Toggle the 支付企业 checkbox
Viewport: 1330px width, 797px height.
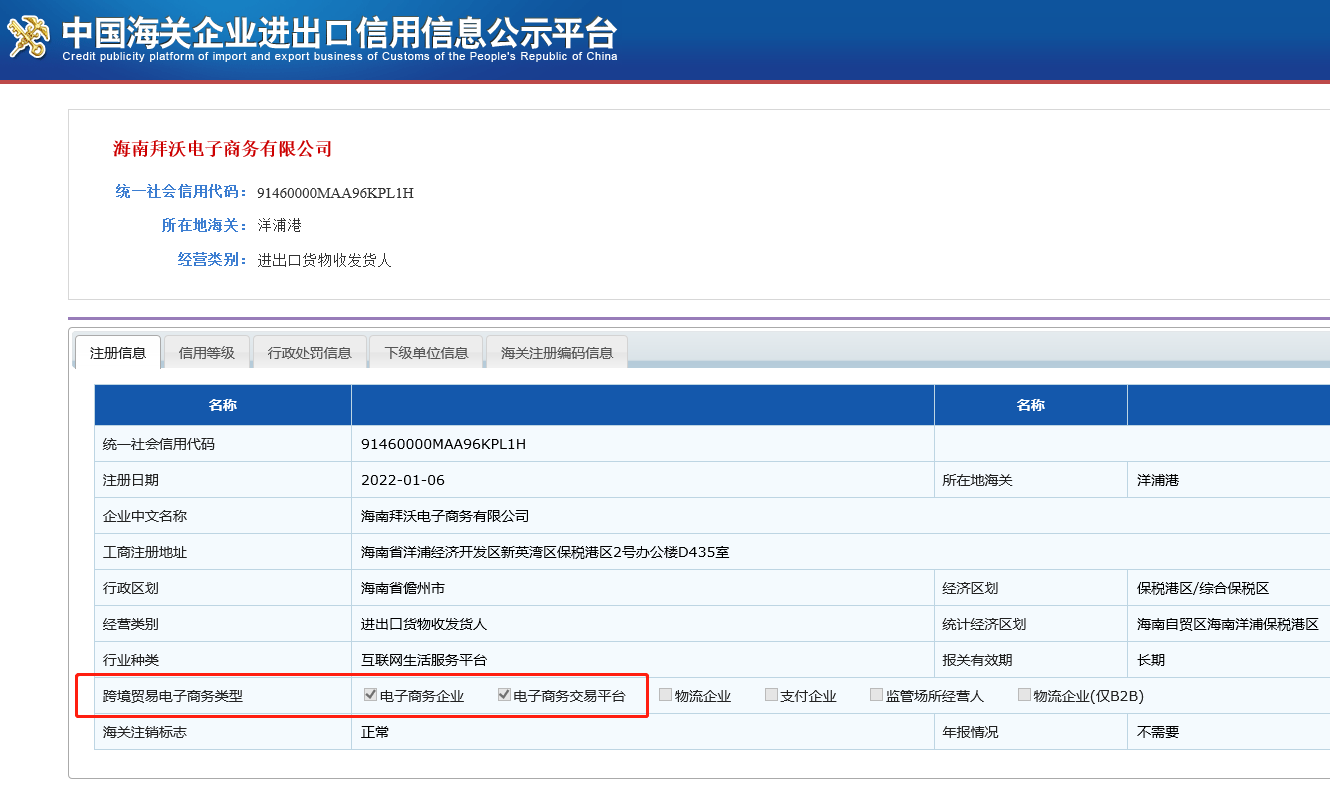[771, 695]
